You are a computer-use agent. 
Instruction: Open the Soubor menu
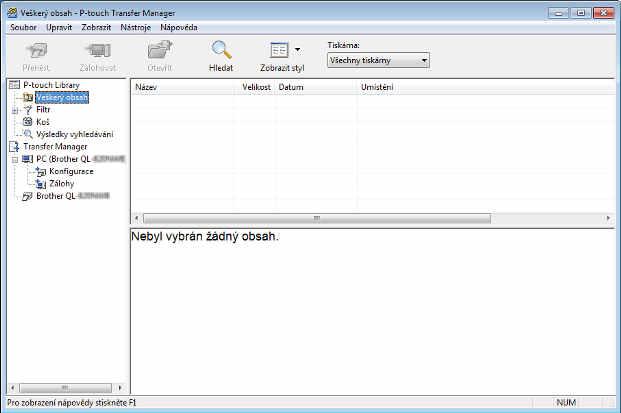[23, 27]
